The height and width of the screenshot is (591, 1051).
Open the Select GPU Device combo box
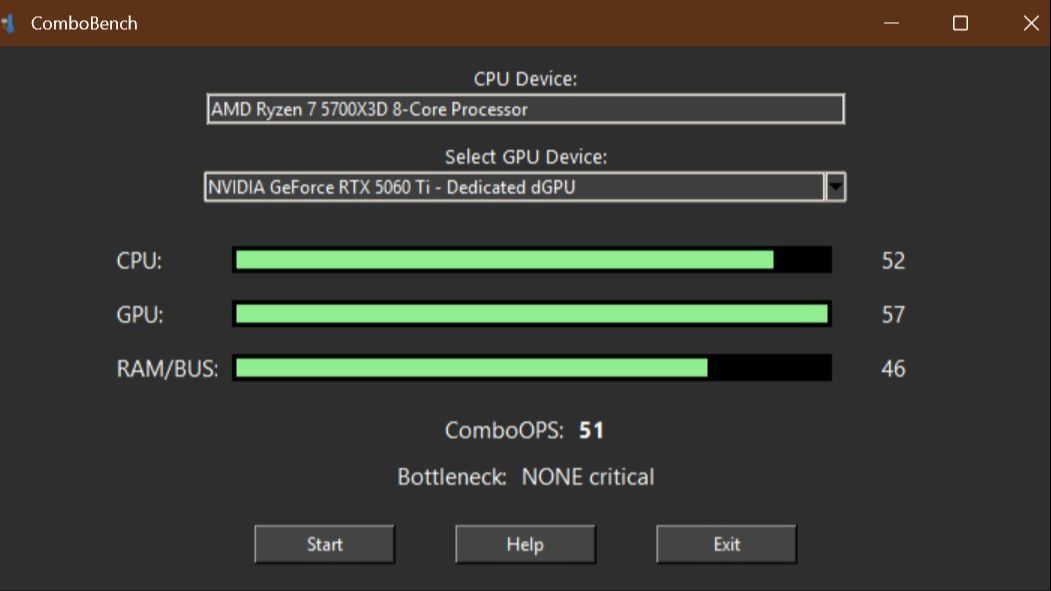pyautogui.click(x=514, y=187)
